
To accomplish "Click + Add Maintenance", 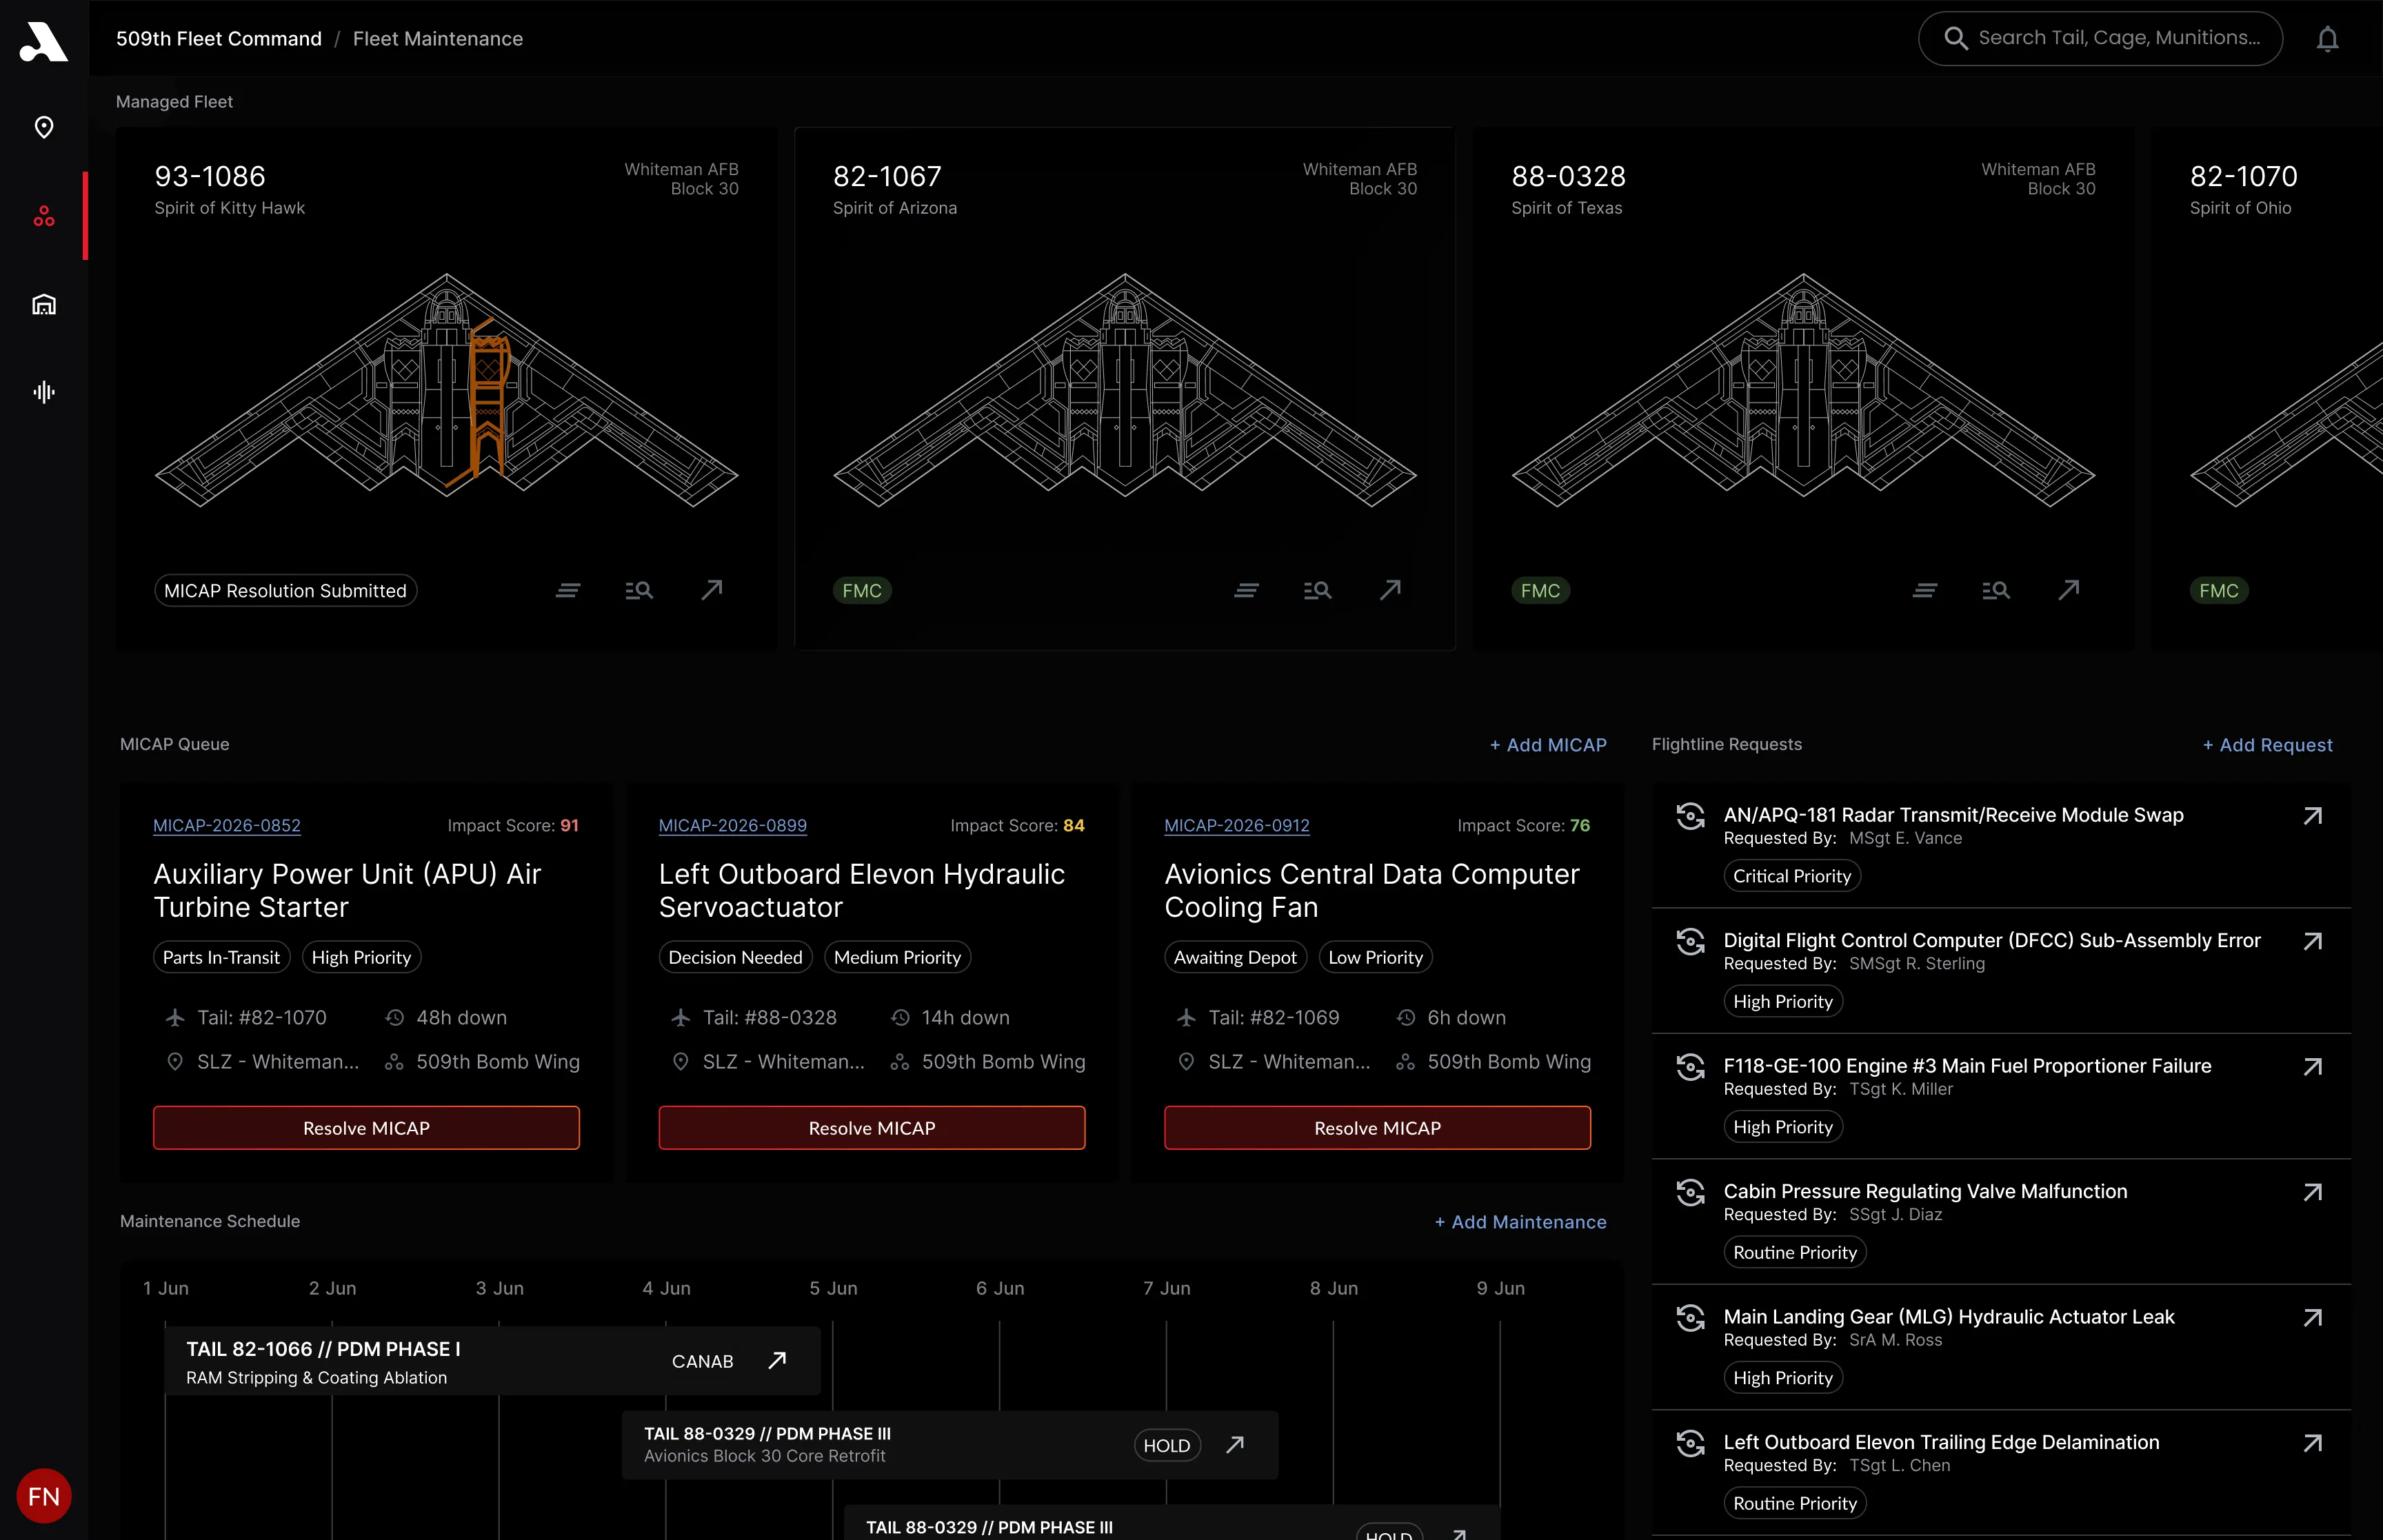I will [1520, 1222].
